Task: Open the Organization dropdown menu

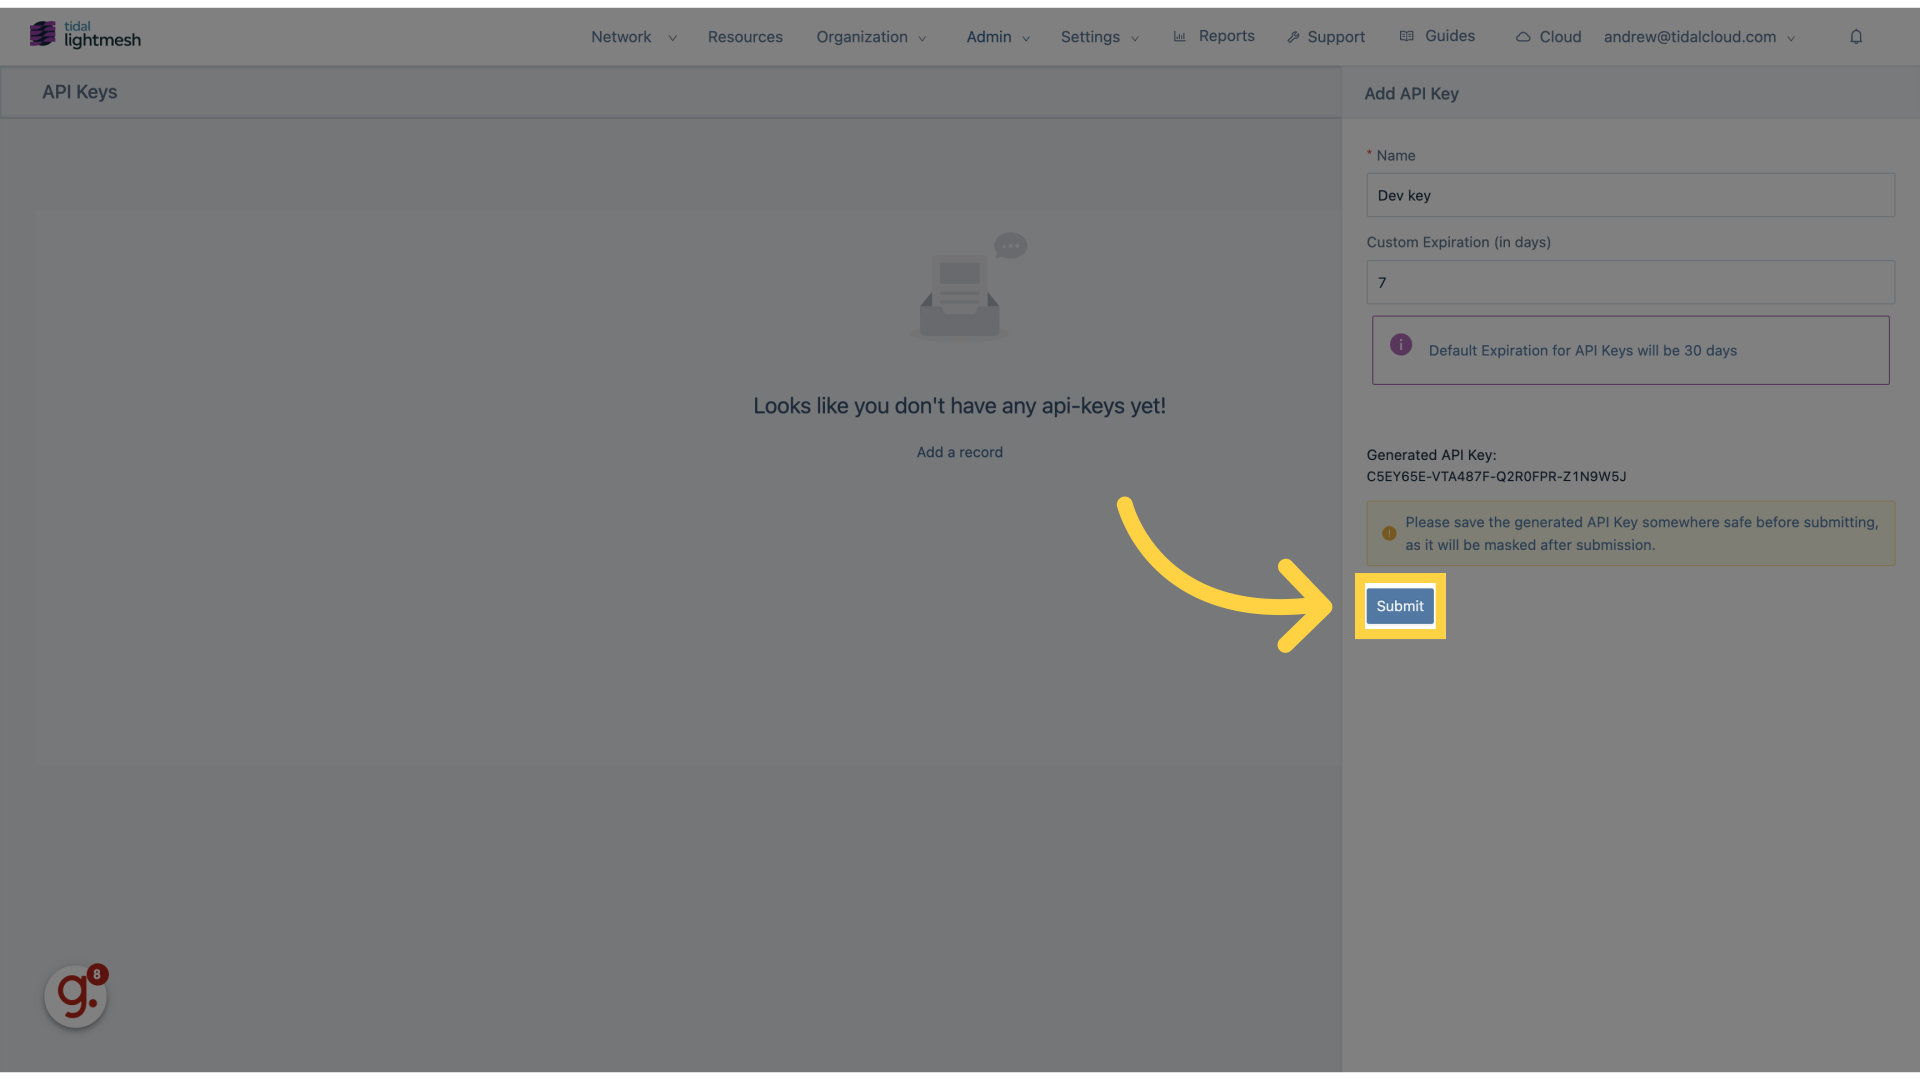Action: (870, 36)
